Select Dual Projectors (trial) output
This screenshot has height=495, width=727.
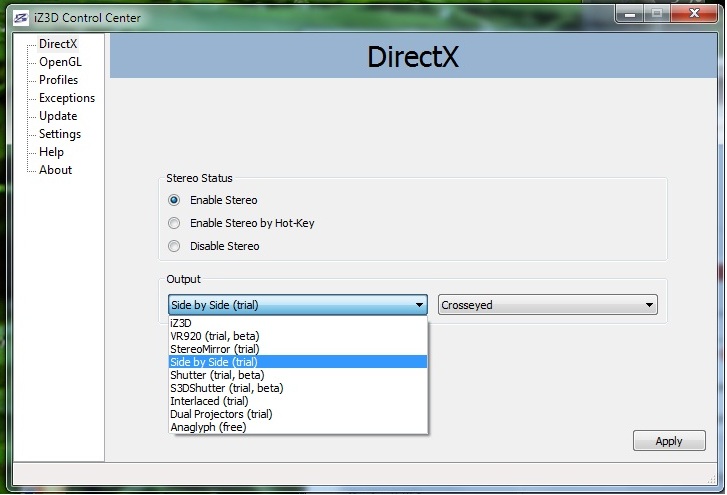tap(298, 414)
